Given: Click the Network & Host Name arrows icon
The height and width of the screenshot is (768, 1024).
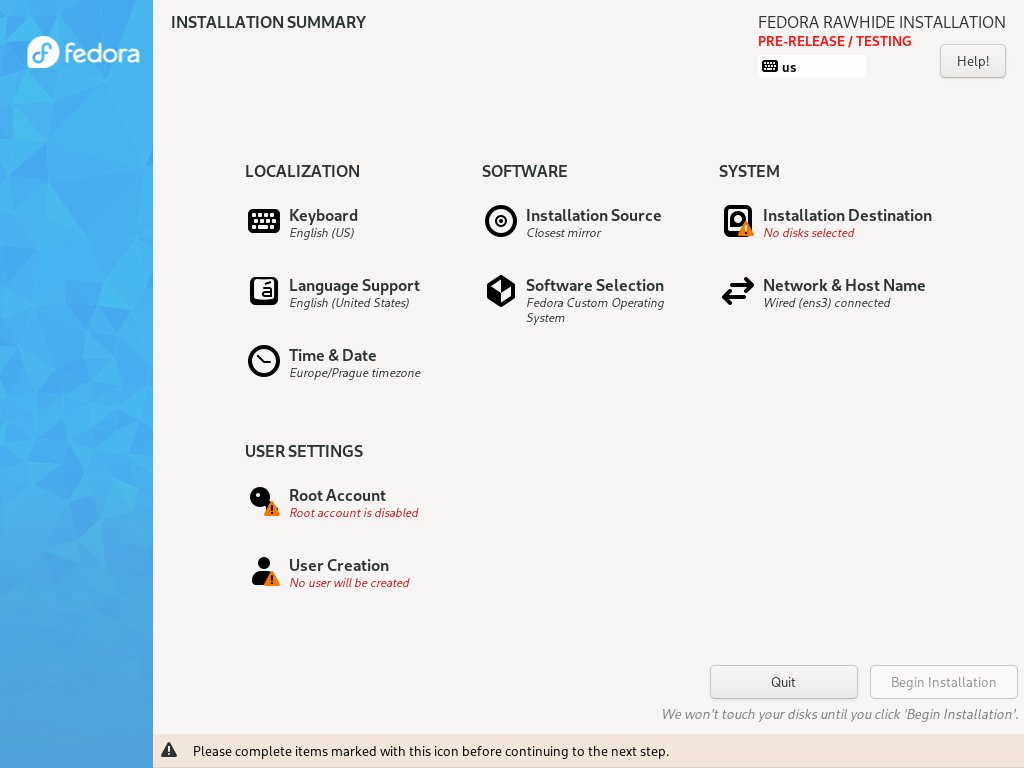Looking at the screenshot, I should (738, 291).
